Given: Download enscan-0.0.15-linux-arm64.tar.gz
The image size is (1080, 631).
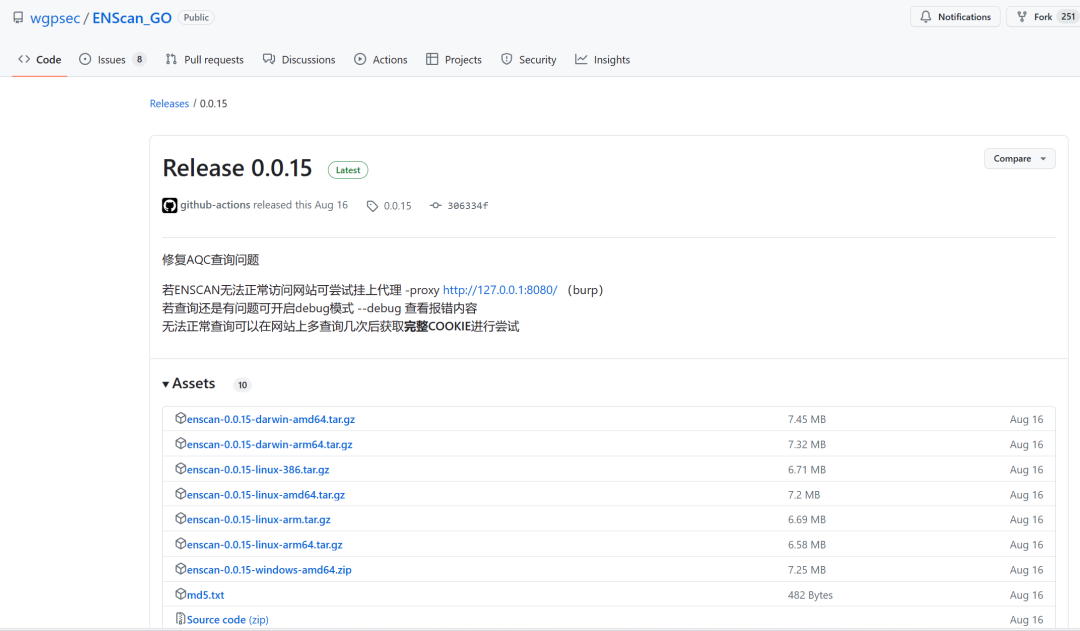Looking at the screenshot, I should tap(264, 545).
